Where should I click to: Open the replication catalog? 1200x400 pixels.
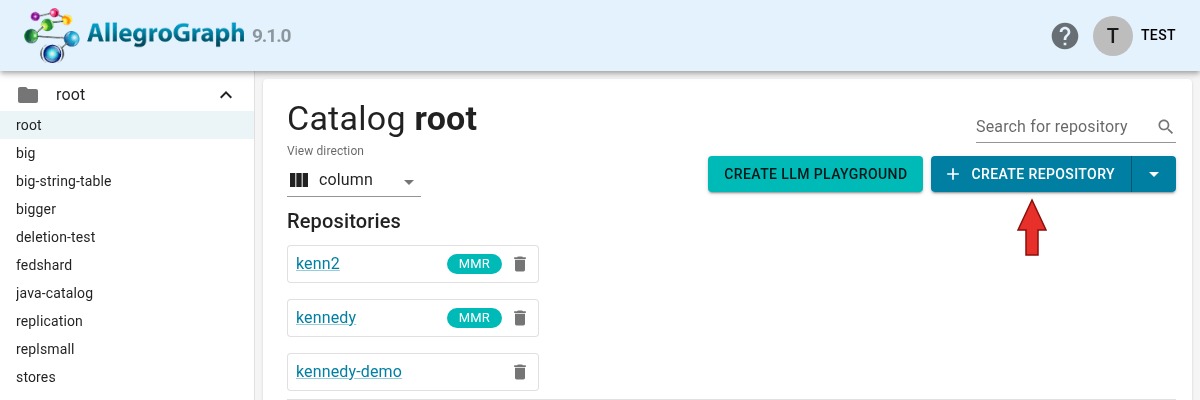click(127, 321)
